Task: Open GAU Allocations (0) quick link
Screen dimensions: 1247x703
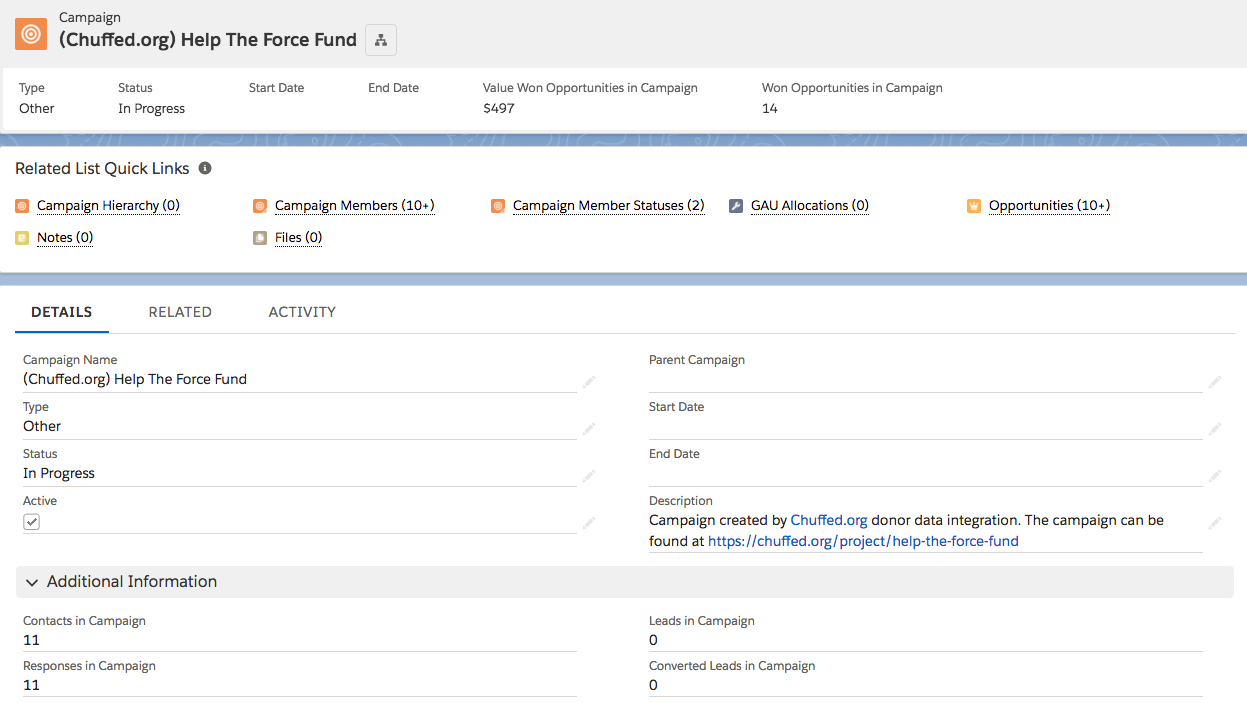Action: tap(809, 206)
